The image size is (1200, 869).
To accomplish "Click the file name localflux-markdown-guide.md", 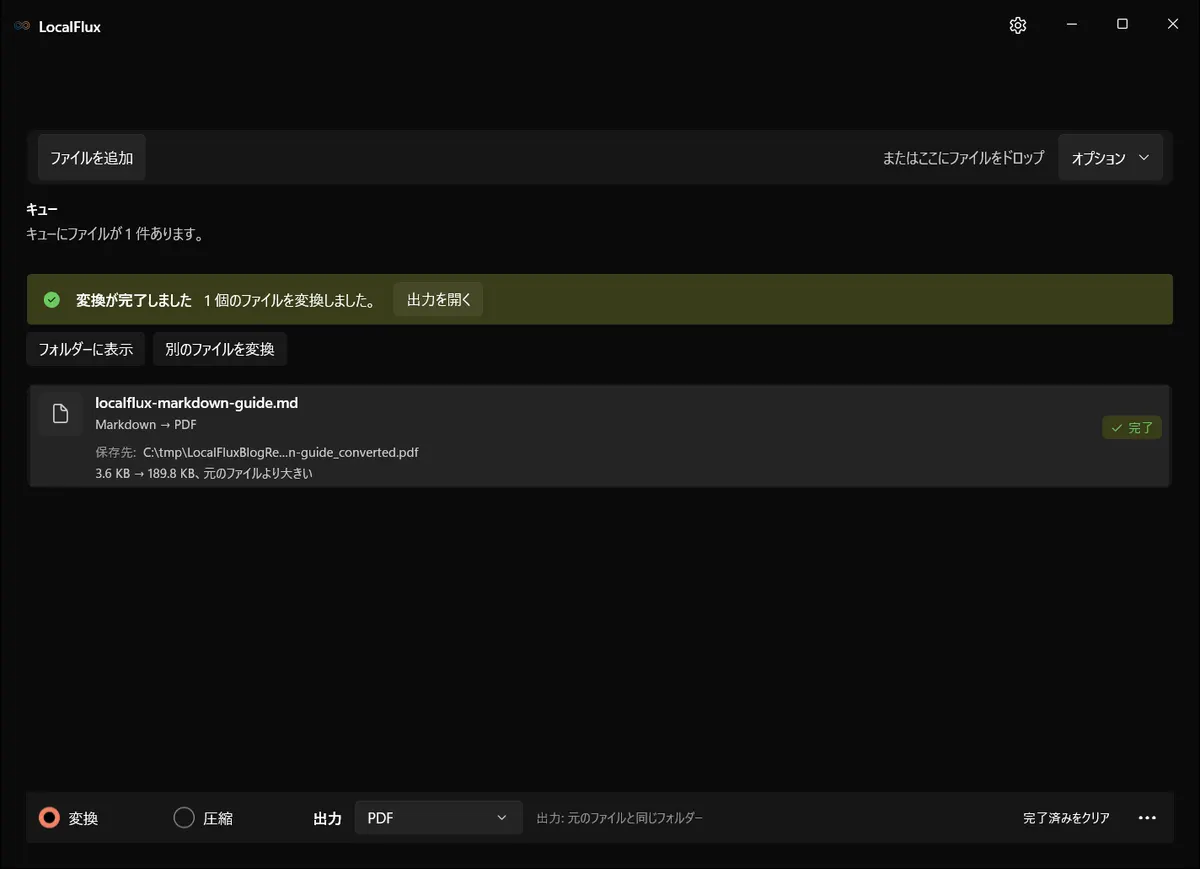I will click(196, 403).
